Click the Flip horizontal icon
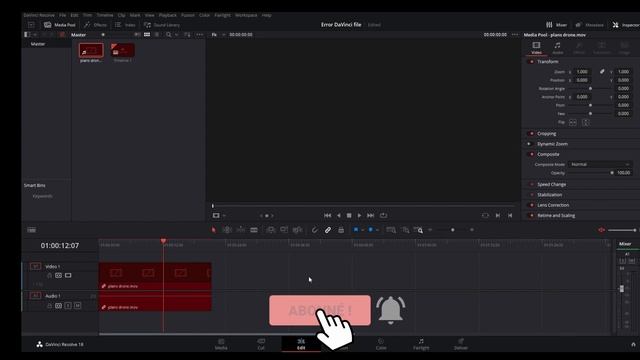The image size is (640, 360). point(573,122)
